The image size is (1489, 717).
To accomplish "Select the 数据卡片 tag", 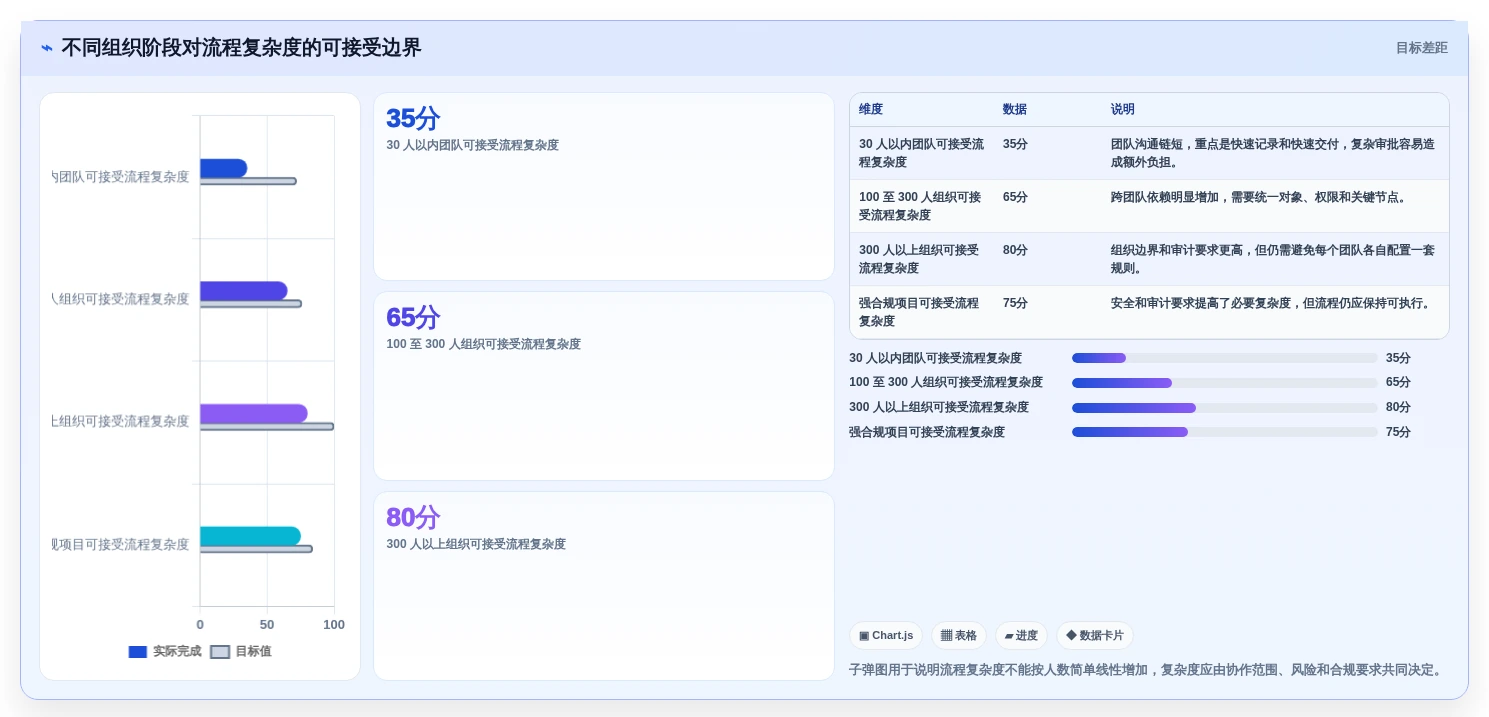I will (x=1095, y=635).
